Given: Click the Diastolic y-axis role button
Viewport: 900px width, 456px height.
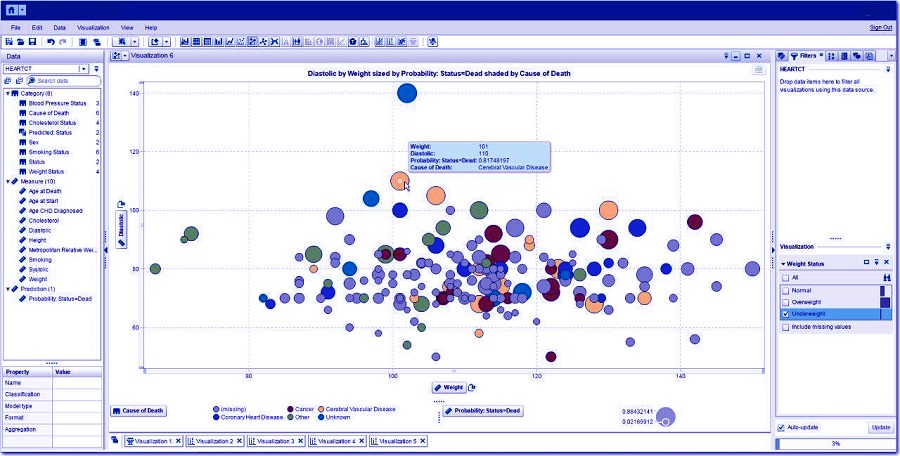Looking at the screenshot, I should pyautogui.click(x=121, y=230).
